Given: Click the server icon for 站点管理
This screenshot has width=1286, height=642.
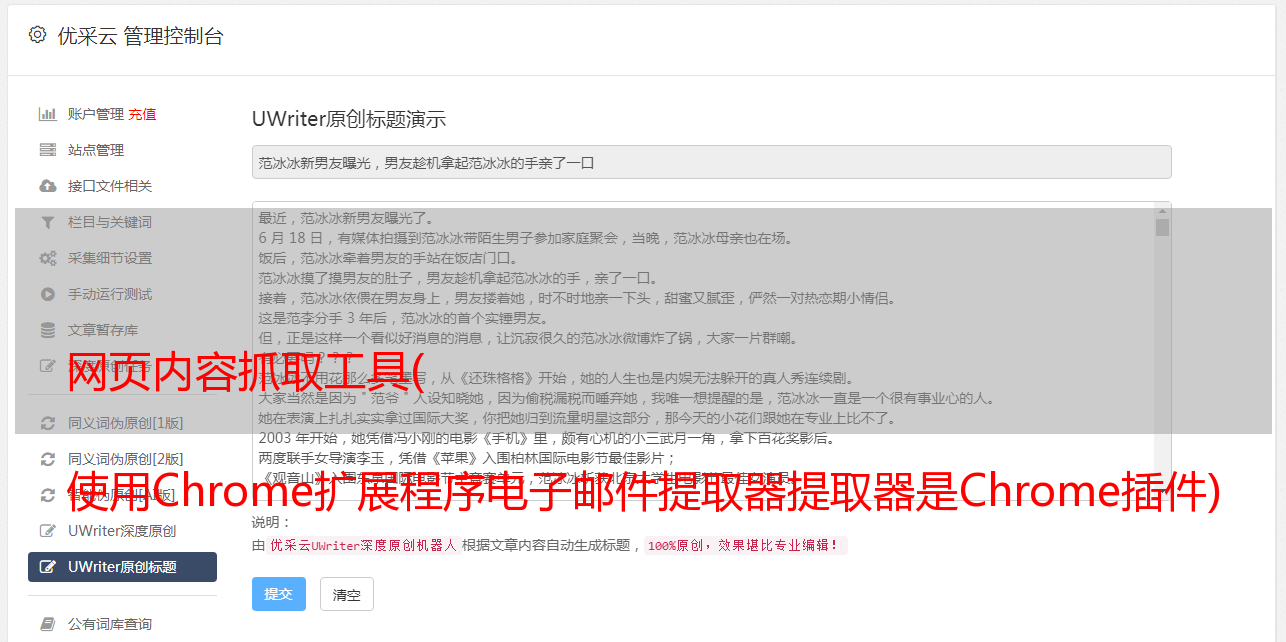Looking at the screenshot, I should pos(47,150).
